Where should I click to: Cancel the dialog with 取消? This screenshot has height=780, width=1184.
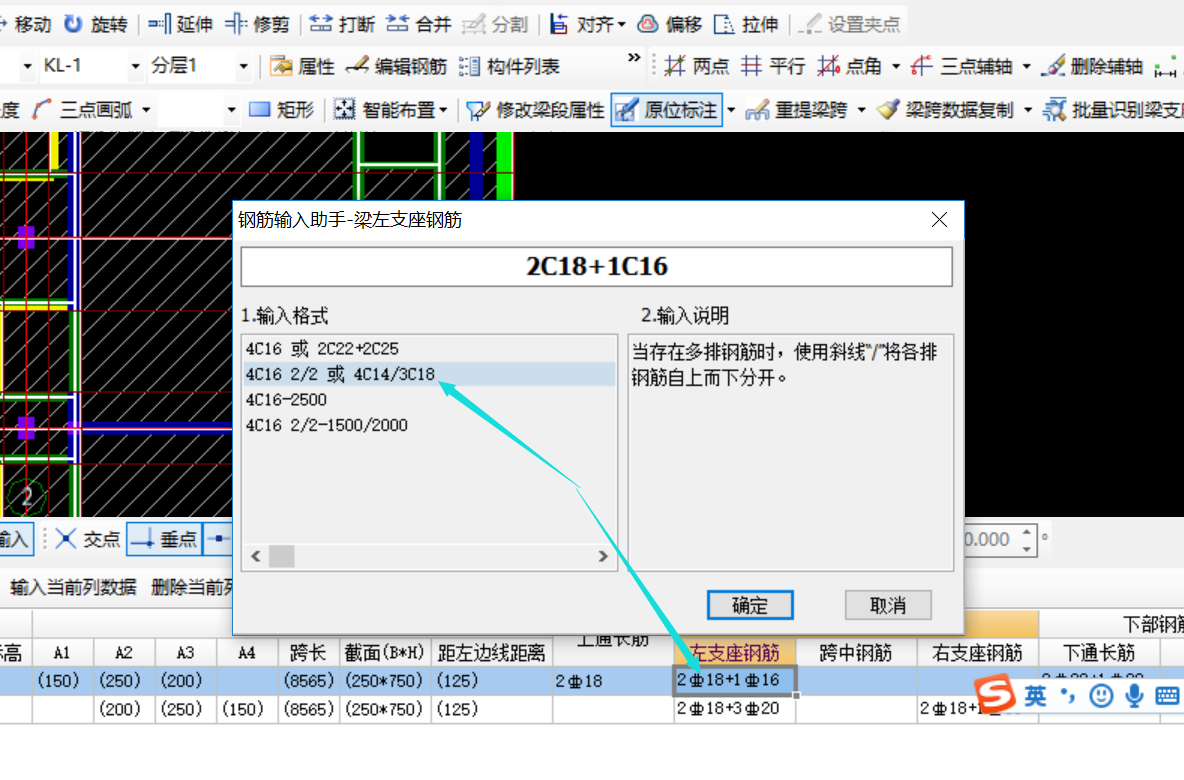tap(888, 606)
